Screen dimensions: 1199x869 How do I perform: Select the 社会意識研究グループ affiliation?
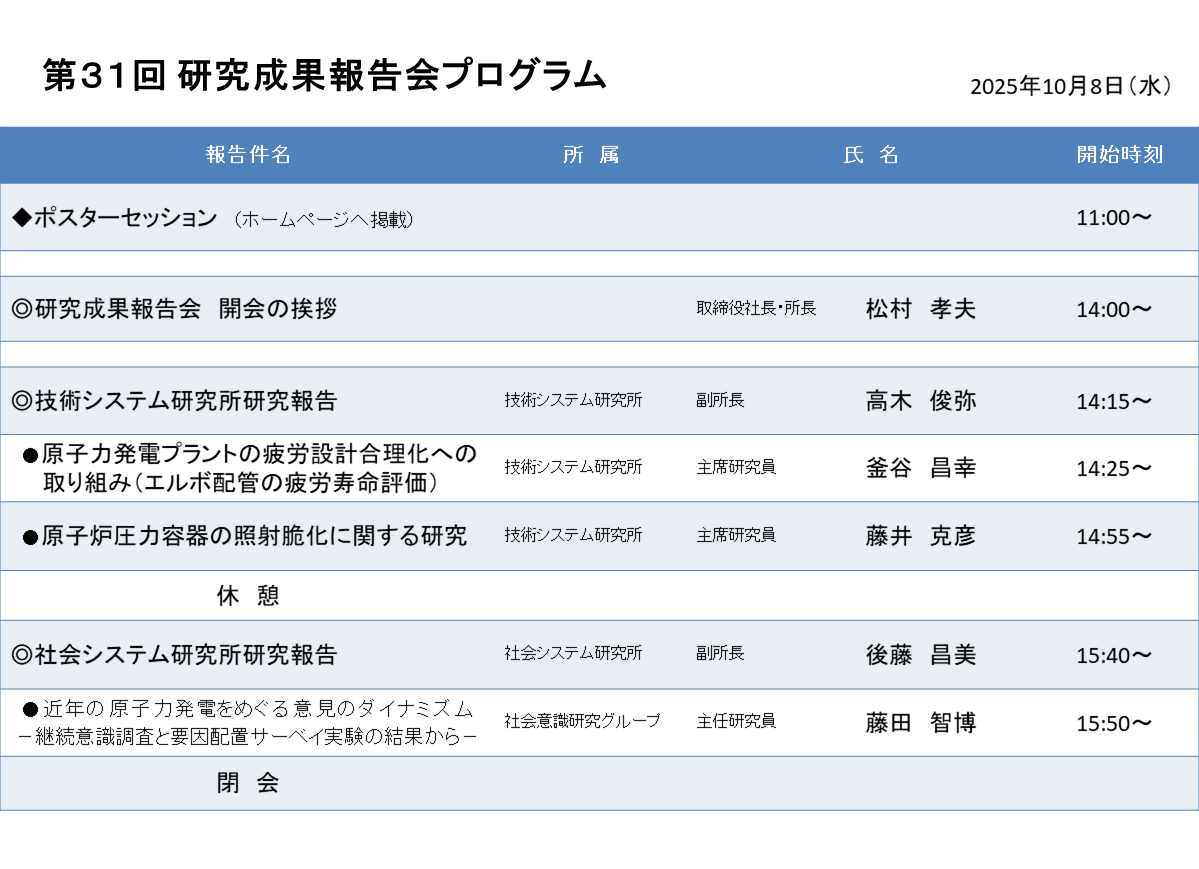[x=582, y=721]
